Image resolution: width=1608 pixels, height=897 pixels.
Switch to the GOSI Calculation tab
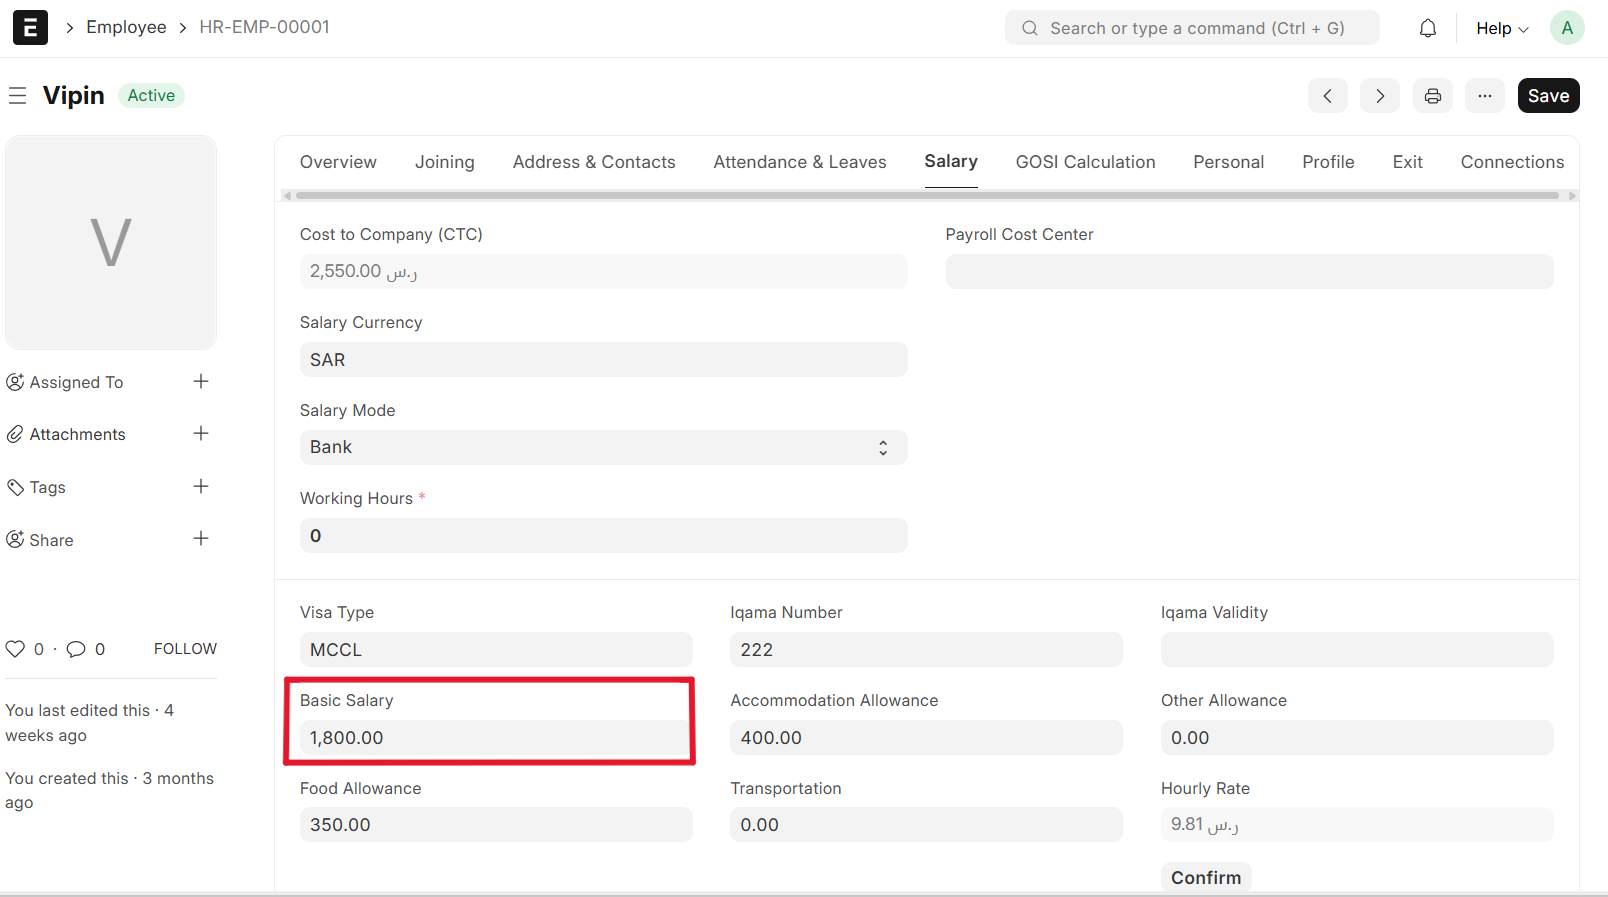pyautogui.click(x=1085, y=162)
